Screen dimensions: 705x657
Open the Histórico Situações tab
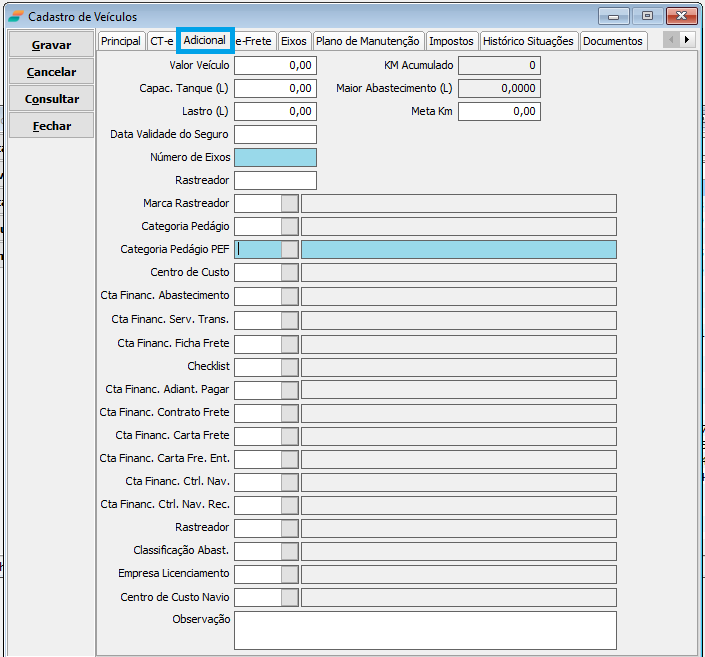tap(528, 41)
